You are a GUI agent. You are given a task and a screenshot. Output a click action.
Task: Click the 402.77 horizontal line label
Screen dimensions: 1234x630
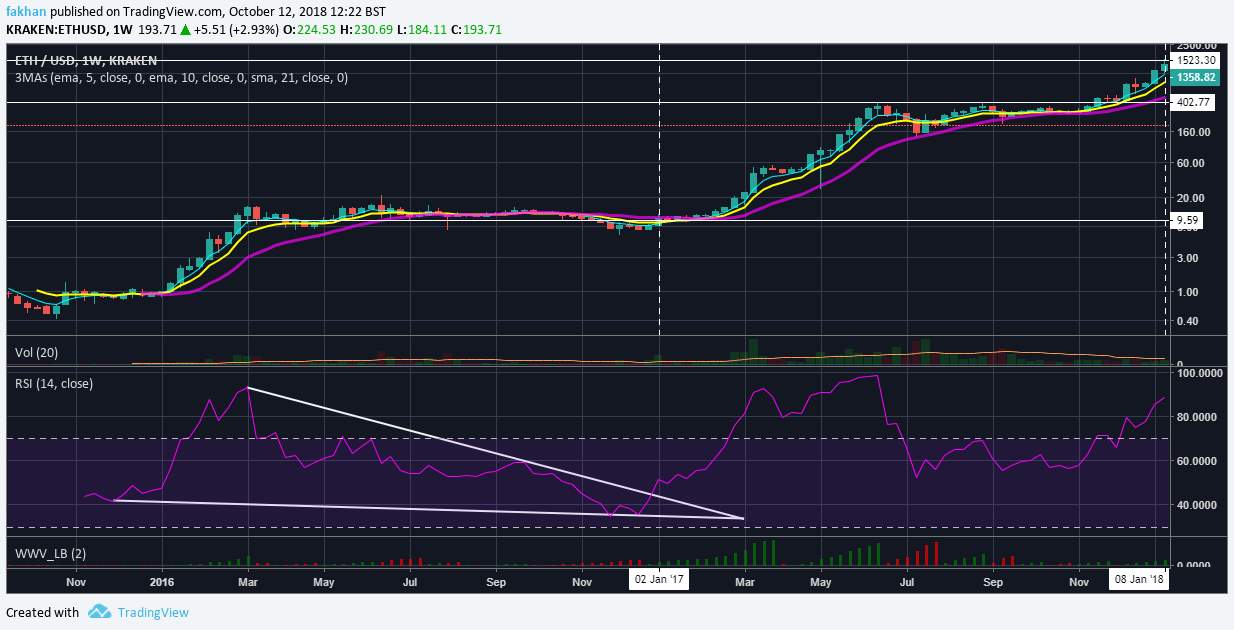(1195, 102)
